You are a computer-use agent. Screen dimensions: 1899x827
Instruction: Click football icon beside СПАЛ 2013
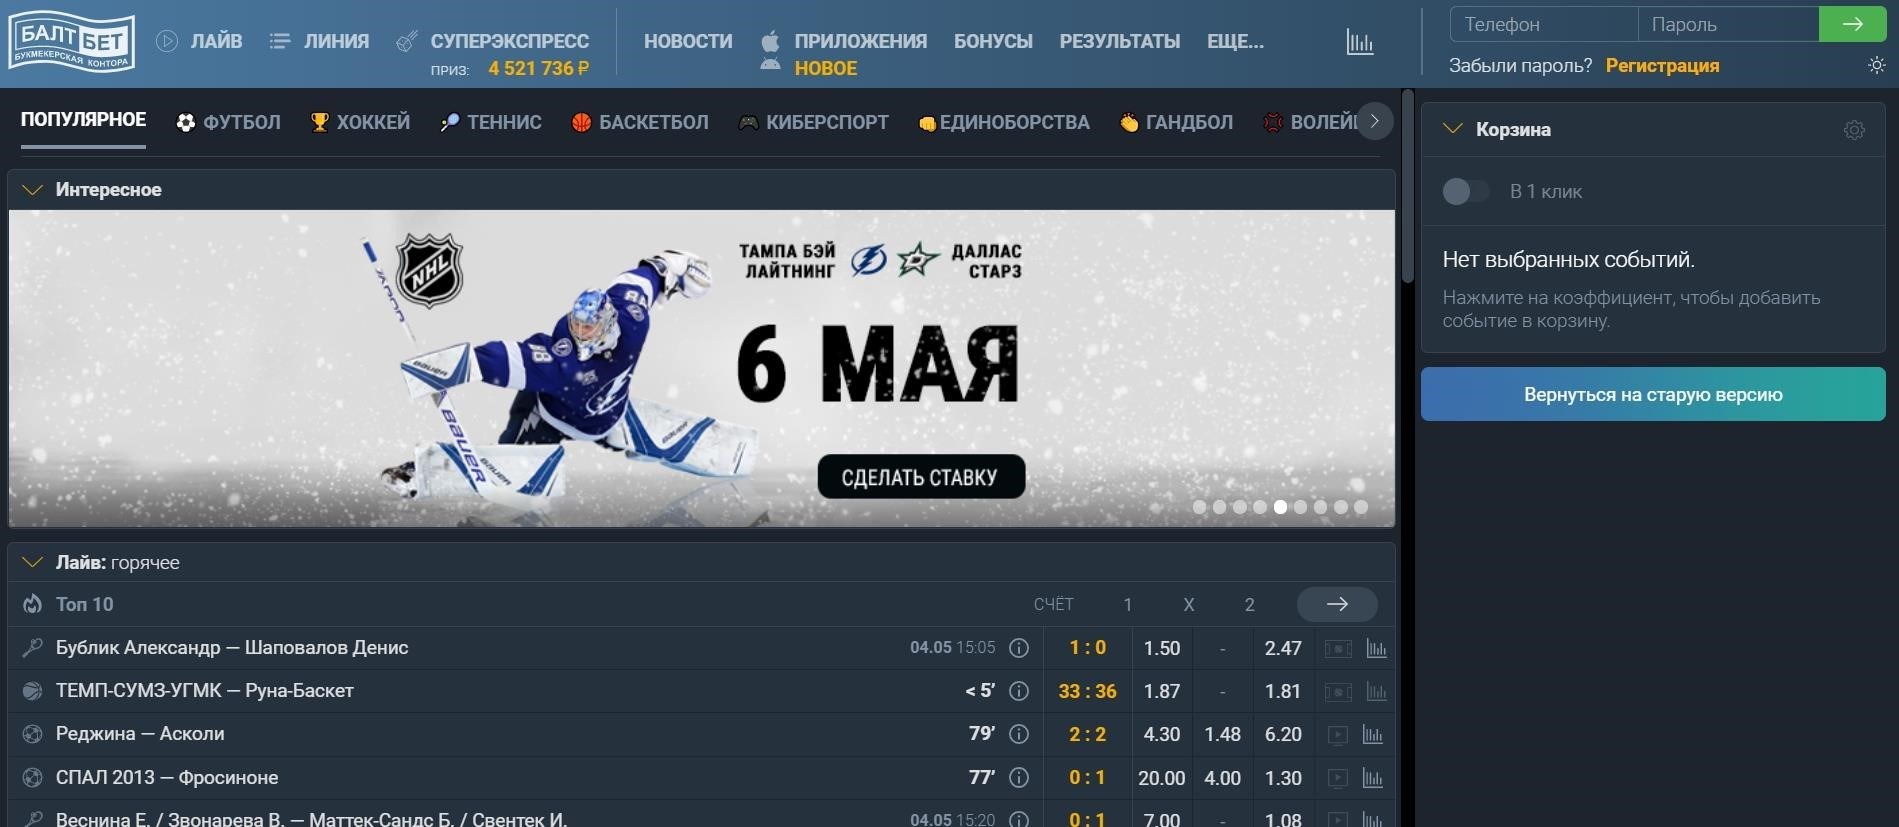(x=32, y=778)
